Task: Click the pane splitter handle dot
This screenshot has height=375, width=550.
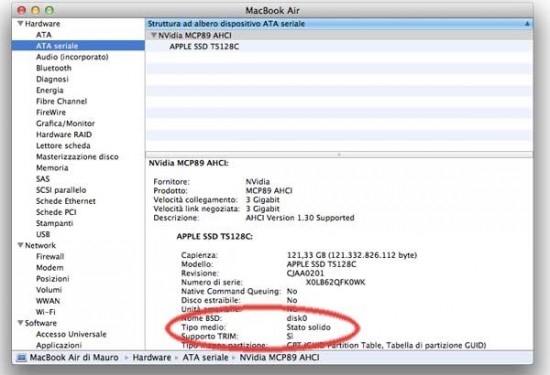Action: click(339, 154)
